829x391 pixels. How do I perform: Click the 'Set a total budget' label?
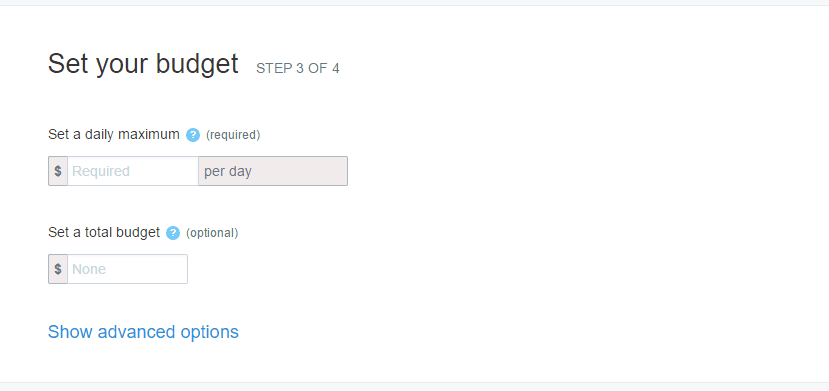point(104,232)
